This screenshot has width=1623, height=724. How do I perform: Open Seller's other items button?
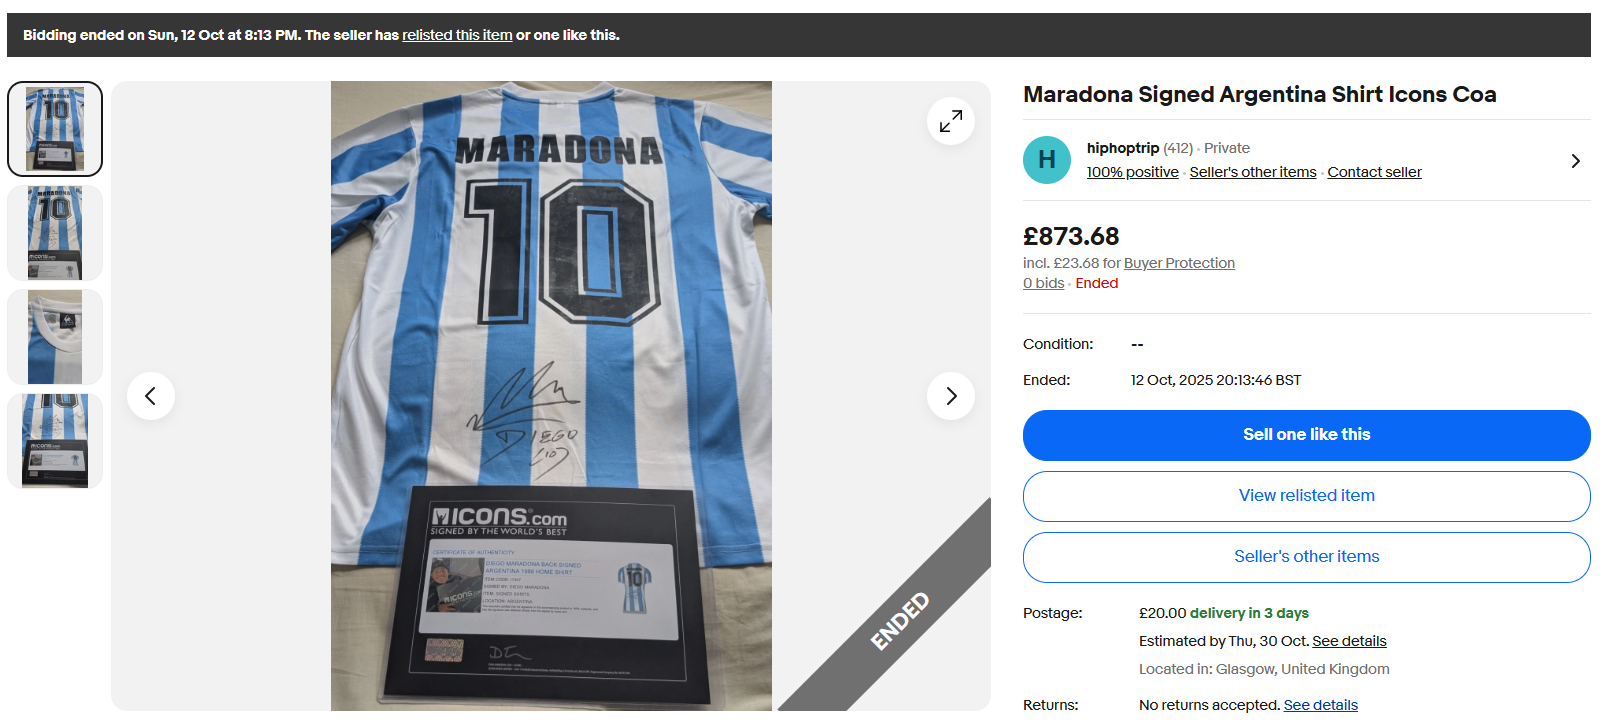tap(1306, 557)
